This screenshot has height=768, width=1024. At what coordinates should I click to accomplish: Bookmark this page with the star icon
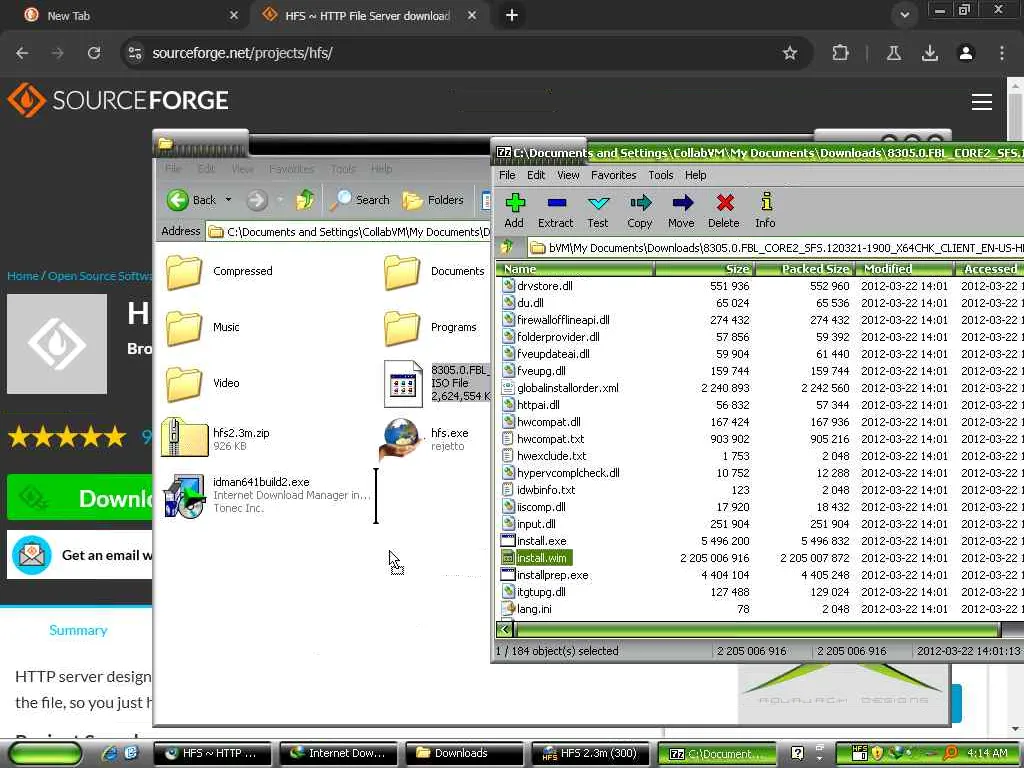790,53
